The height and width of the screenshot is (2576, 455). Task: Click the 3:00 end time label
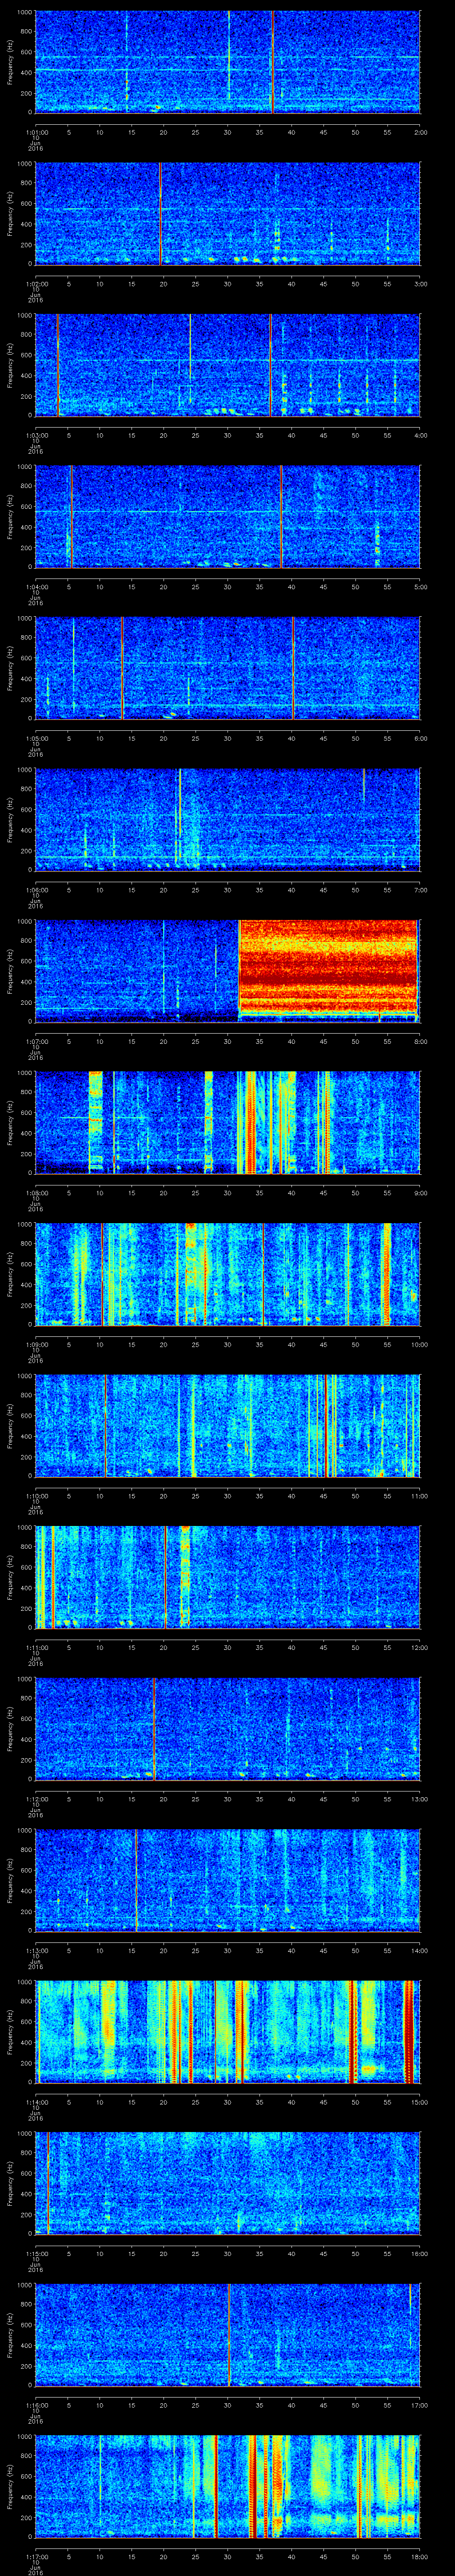(x=420, y=284)
